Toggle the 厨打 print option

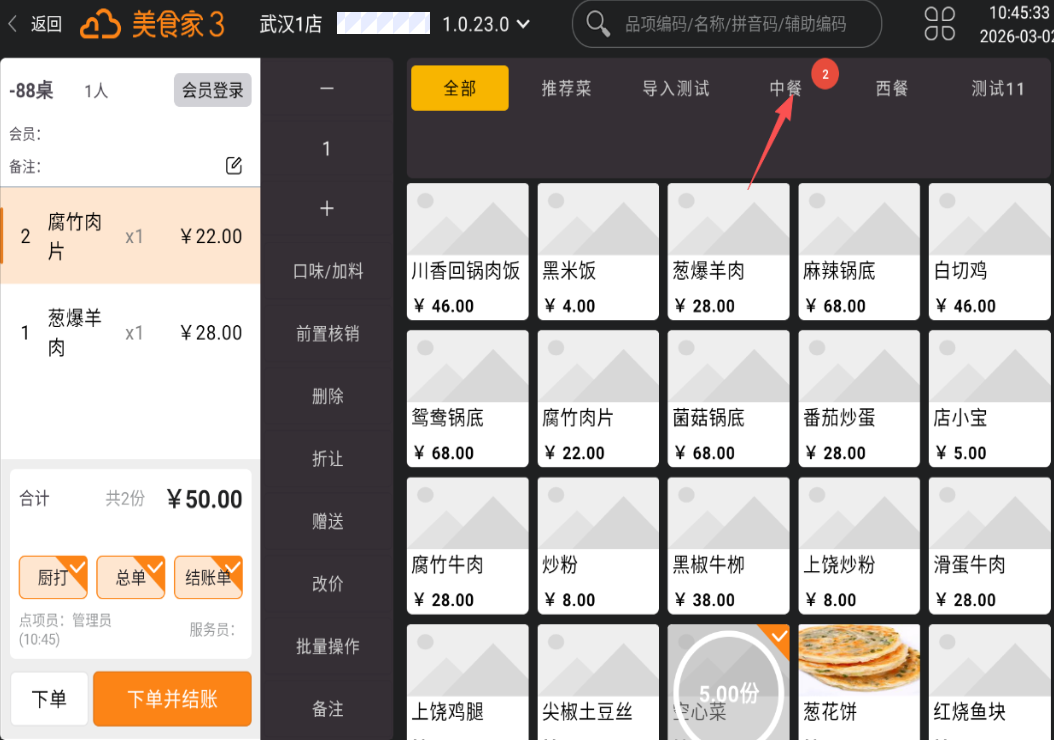(53, 577)
